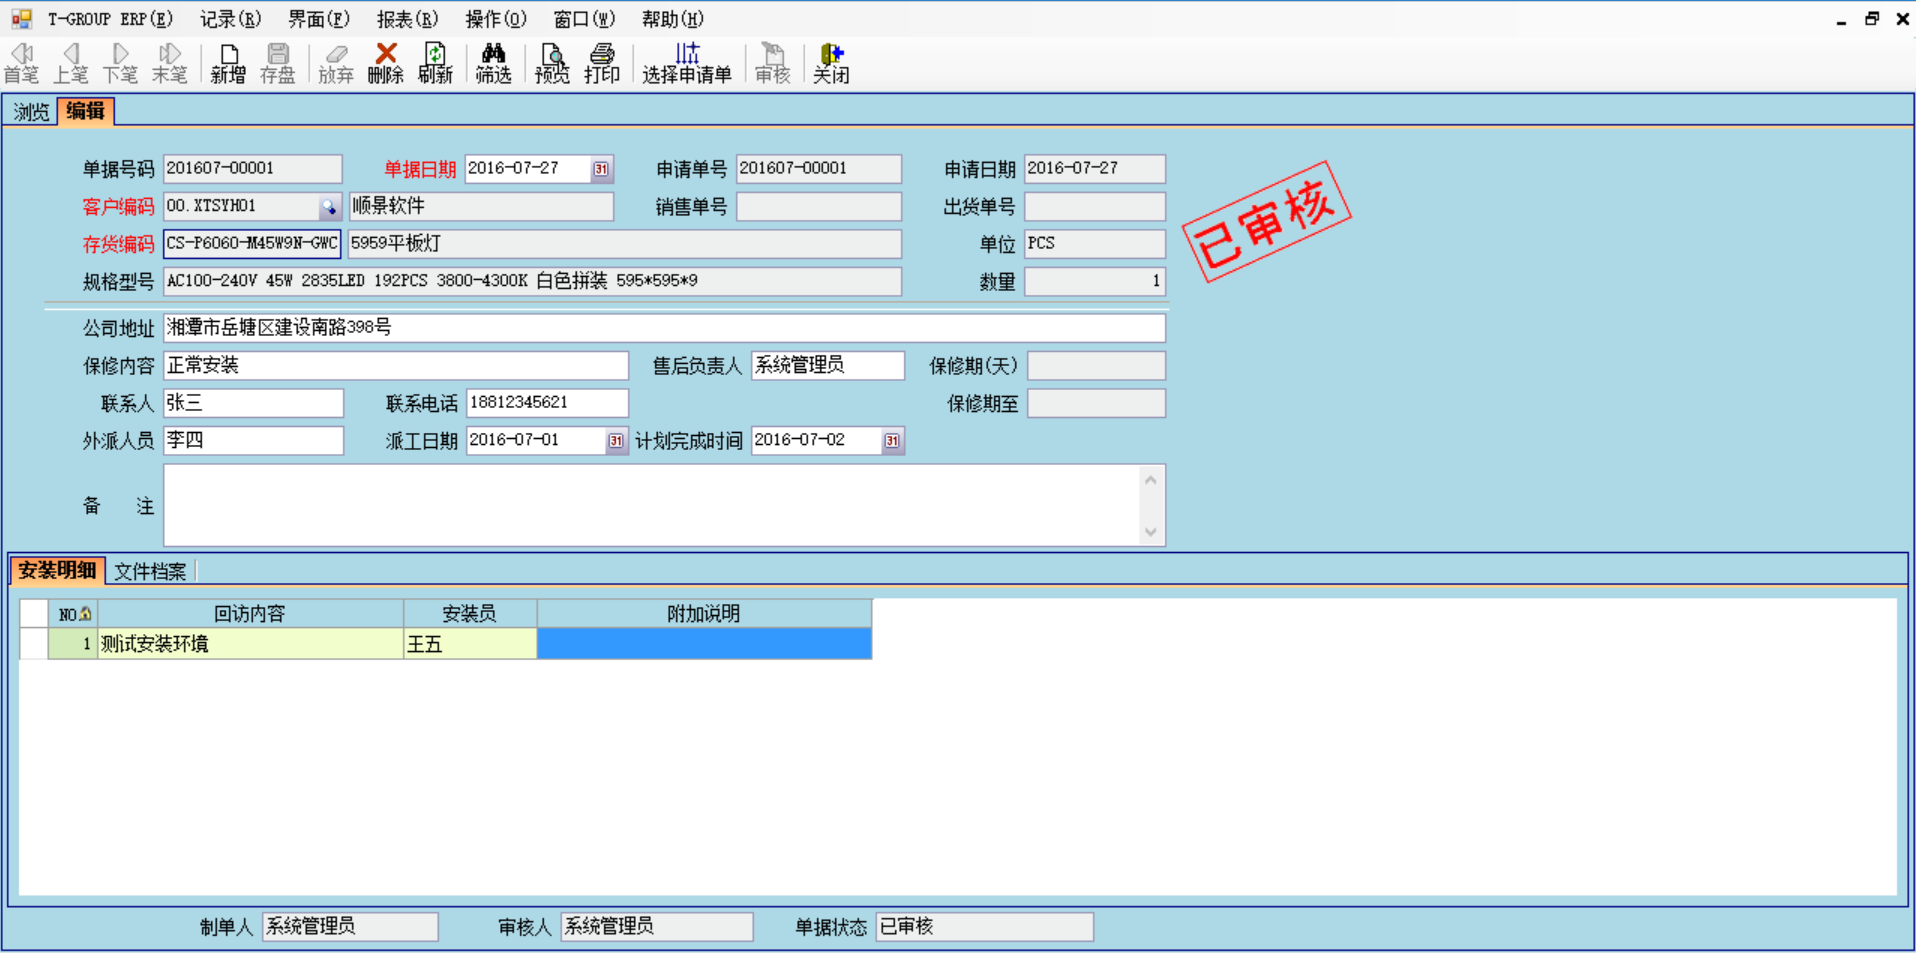Click the 联系电话 field
Viewport: 1916px width, 953px height.
[547, 403]
